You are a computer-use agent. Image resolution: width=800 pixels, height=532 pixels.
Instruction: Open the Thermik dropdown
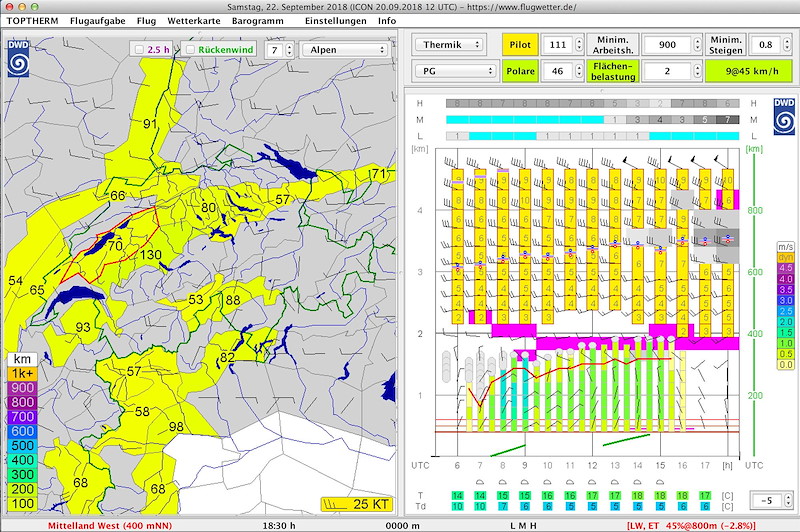click(449, 45)
